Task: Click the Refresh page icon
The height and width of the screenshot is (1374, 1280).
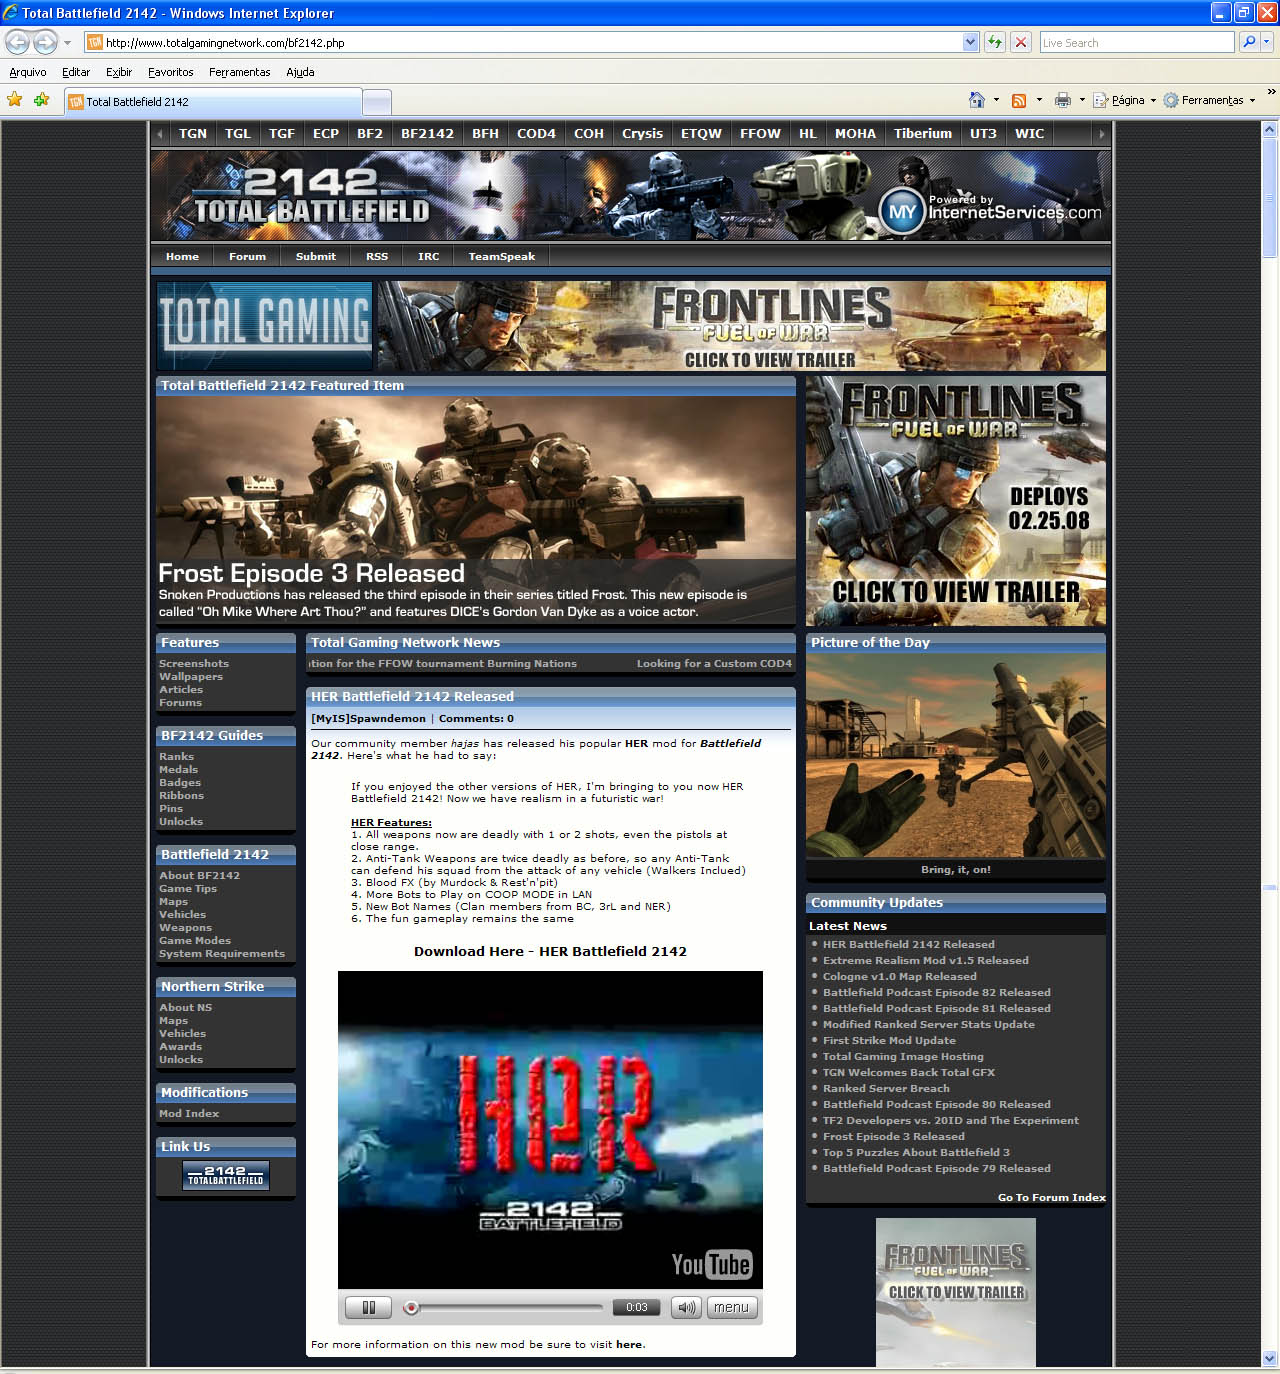Action: point(994,42)
